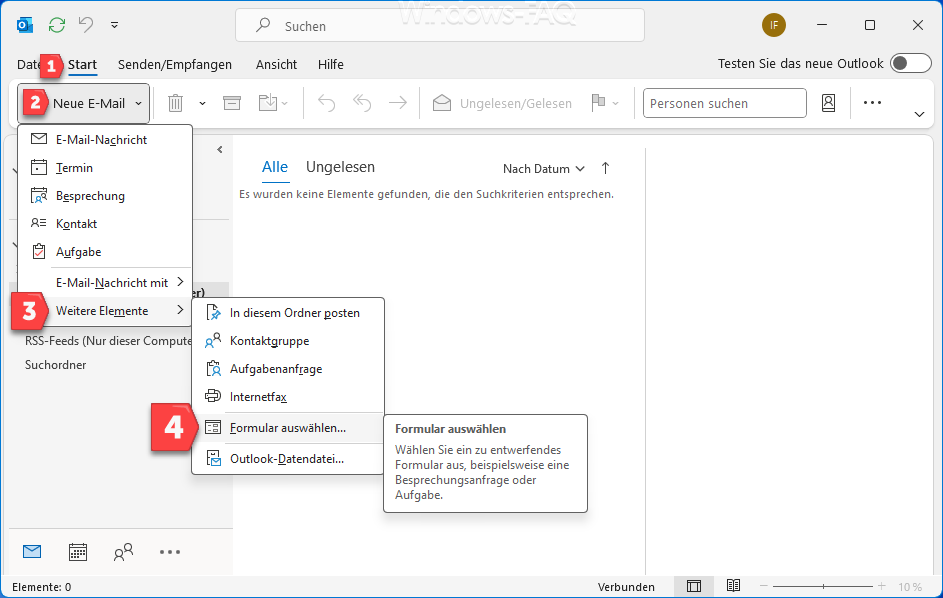Viewport: 943px width, 598px height.
Task: Select the RSS-Feeds folder
Action: [108, 341]
